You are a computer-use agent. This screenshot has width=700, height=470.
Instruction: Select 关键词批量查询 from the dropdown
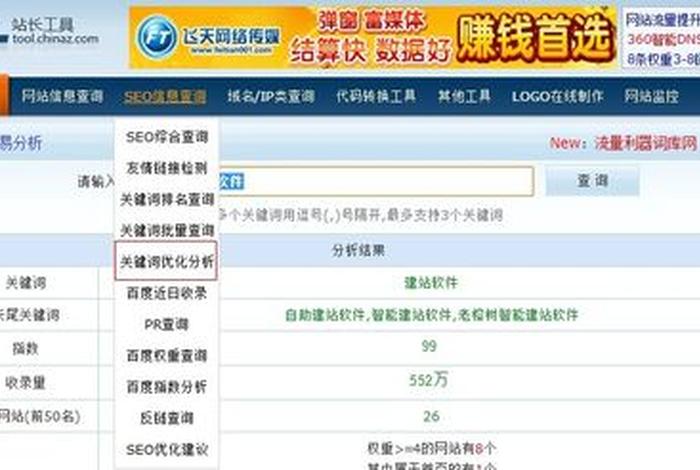tap(167, 231)
